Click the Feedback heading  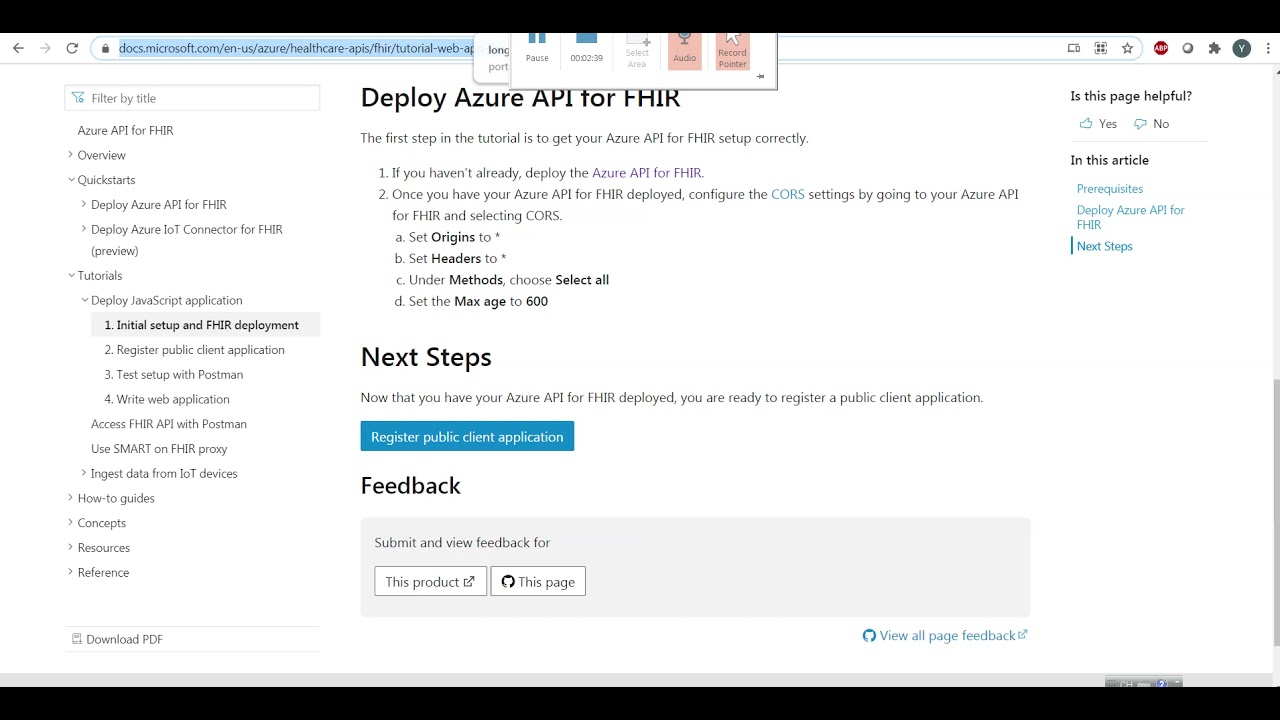(411, 485)
